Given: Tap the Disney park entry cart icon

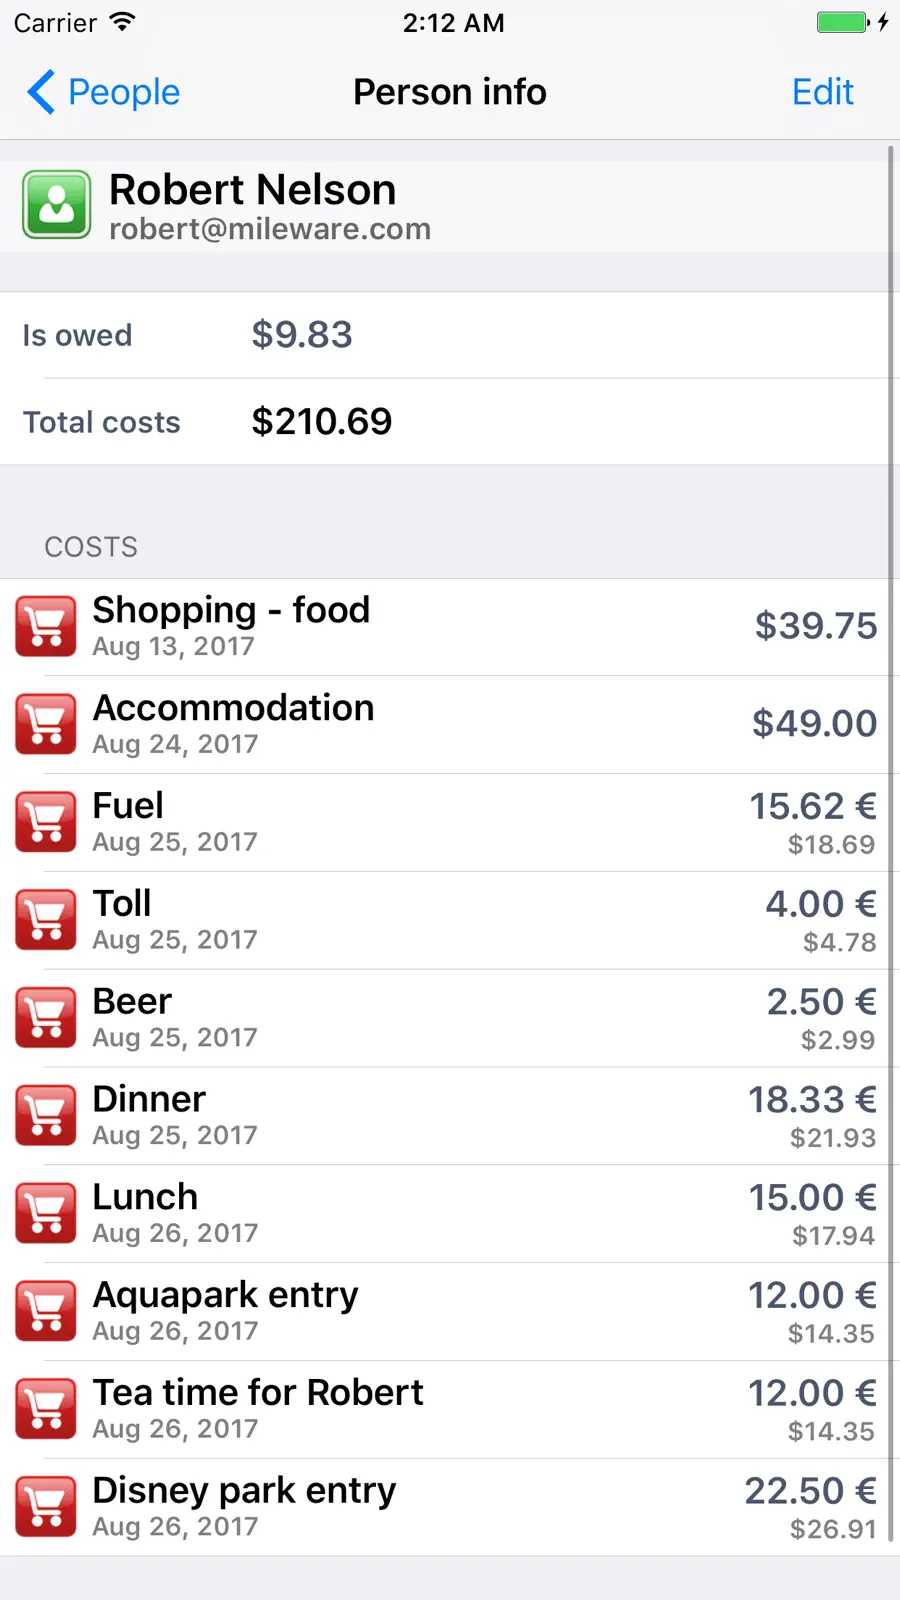Looking at the screenshot, I should [46, 1507].
